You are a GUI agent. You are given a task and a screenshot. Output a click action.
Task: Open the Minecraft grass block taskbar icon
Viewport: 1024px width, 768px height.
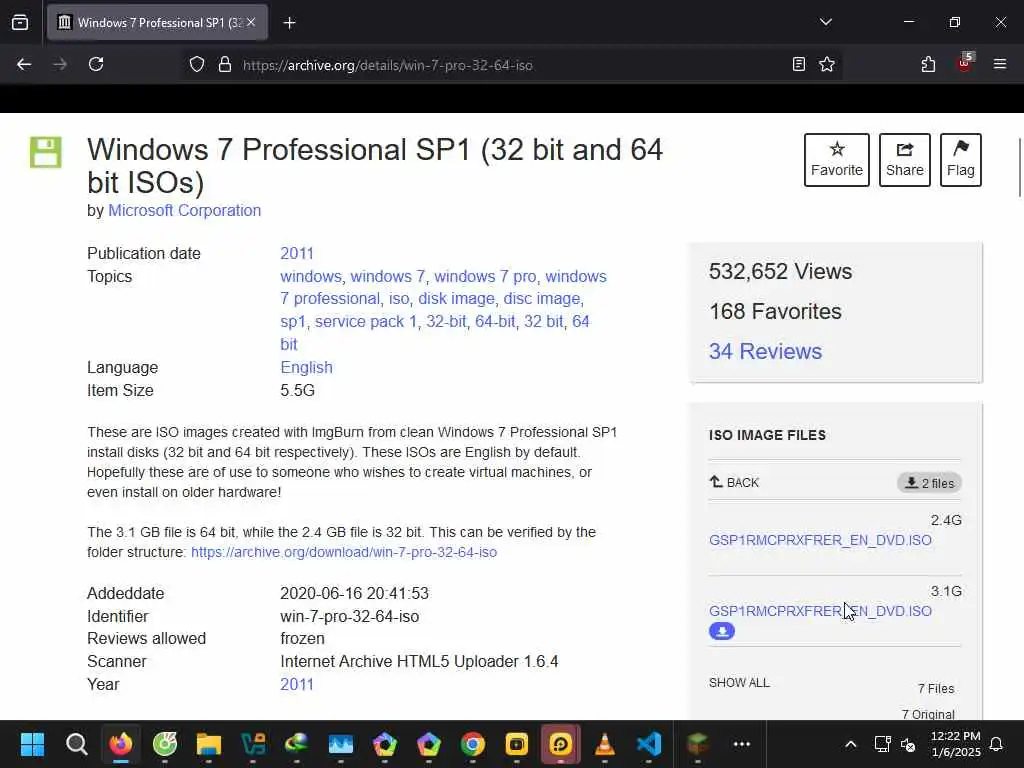point(697,744)
